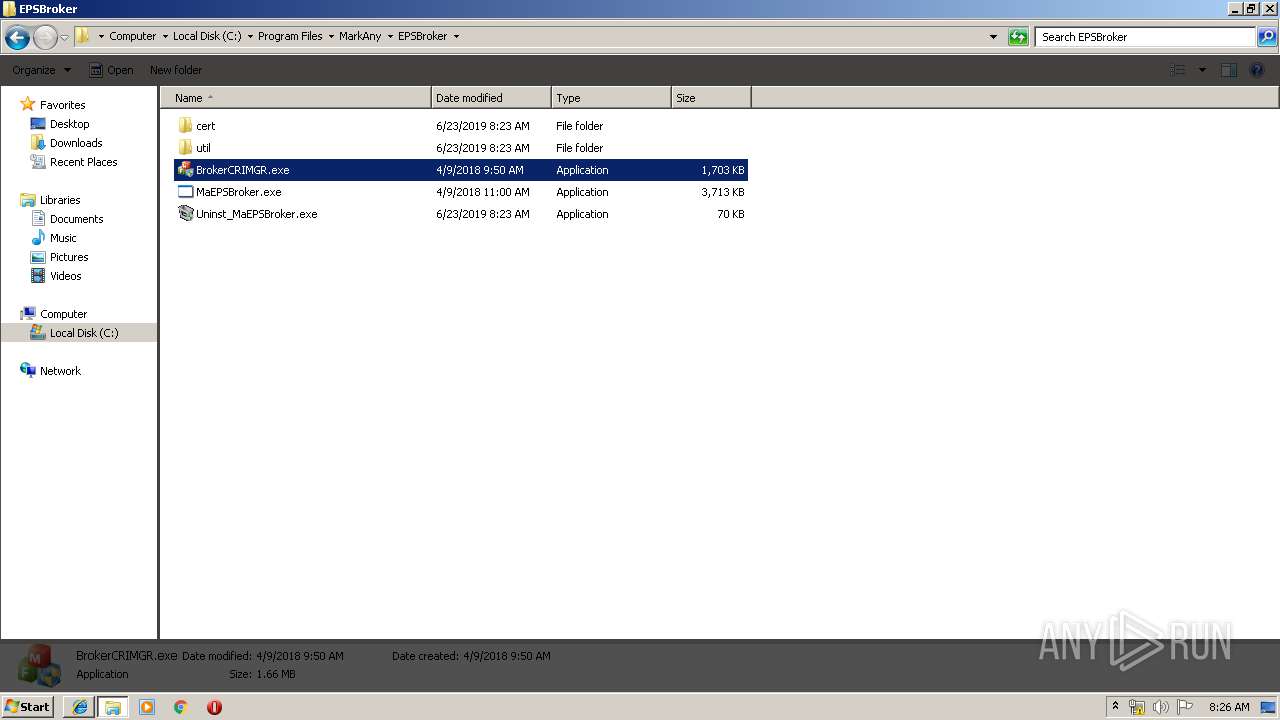Select the util folder icon
The width and height of the screenshot is (1280, 720).
185,148
